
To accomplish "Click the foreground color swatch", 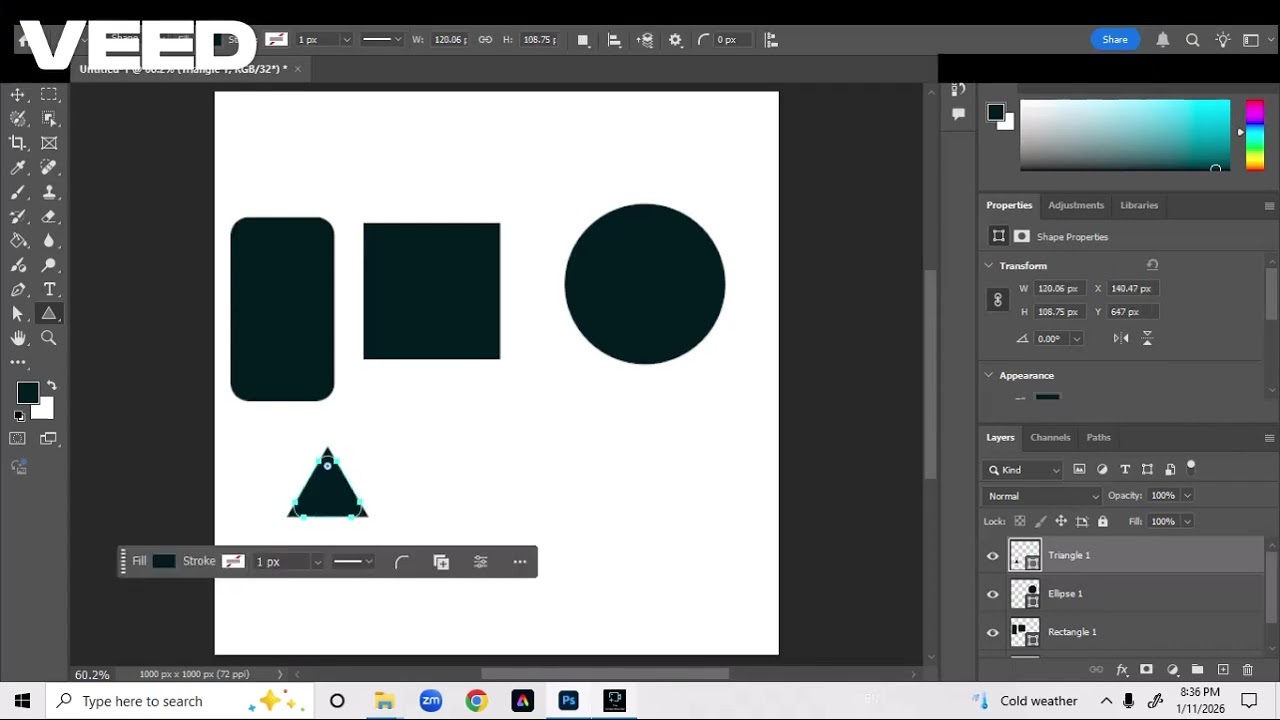I will coord(27,393).
